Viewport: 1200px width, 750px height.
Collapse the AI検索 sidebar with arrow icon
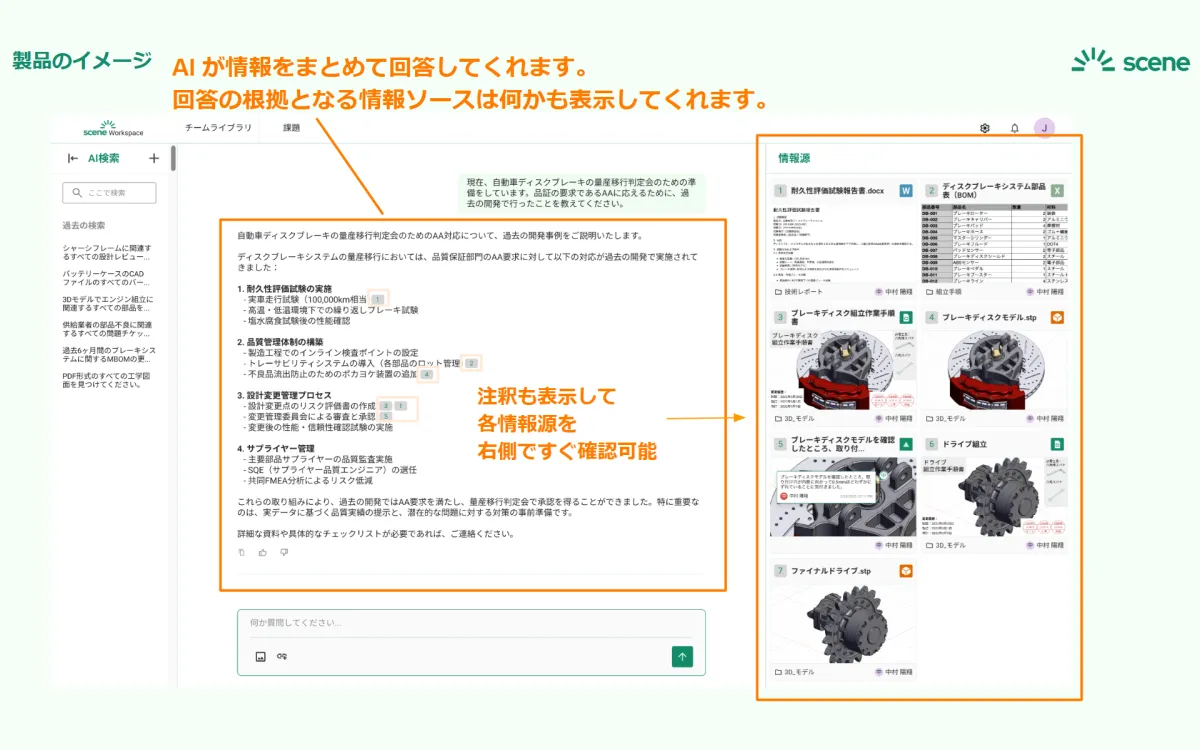(x=73, y=158)
